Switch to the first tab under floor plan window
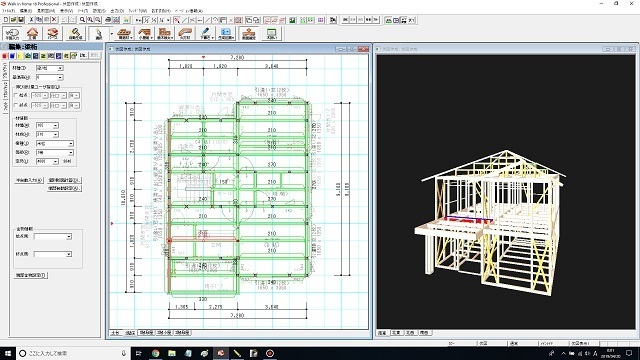This screenshot has width=640, height=360. point(116,333)
